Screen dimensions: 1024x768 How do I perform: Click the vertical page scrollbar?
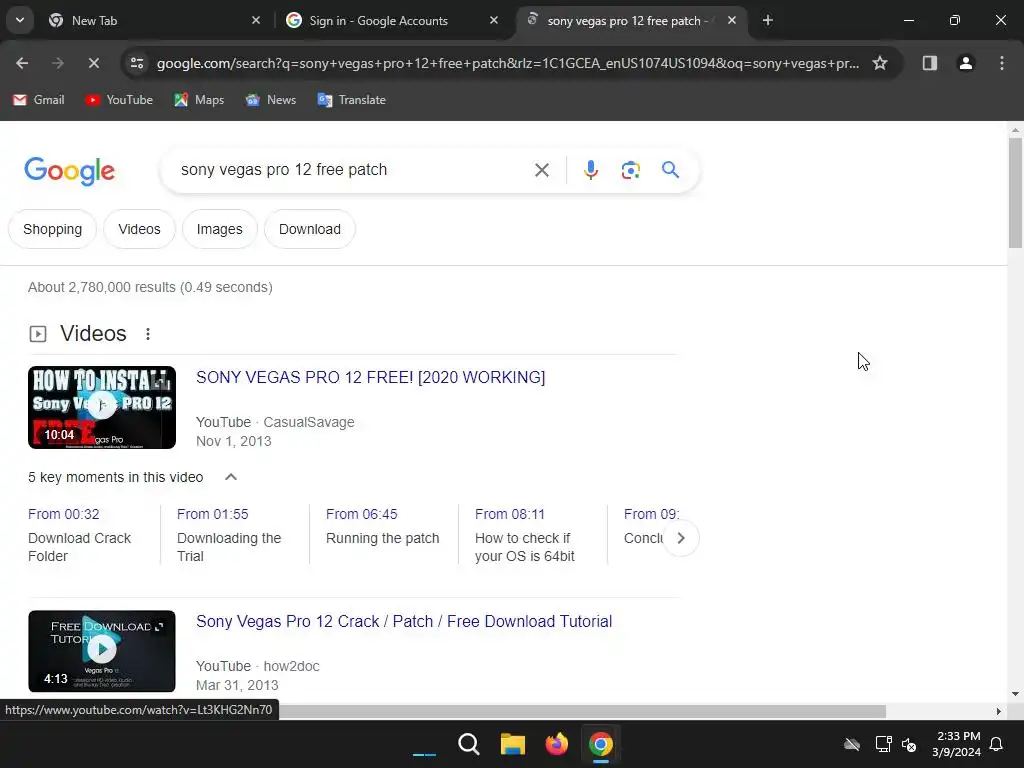(1015, 193)
